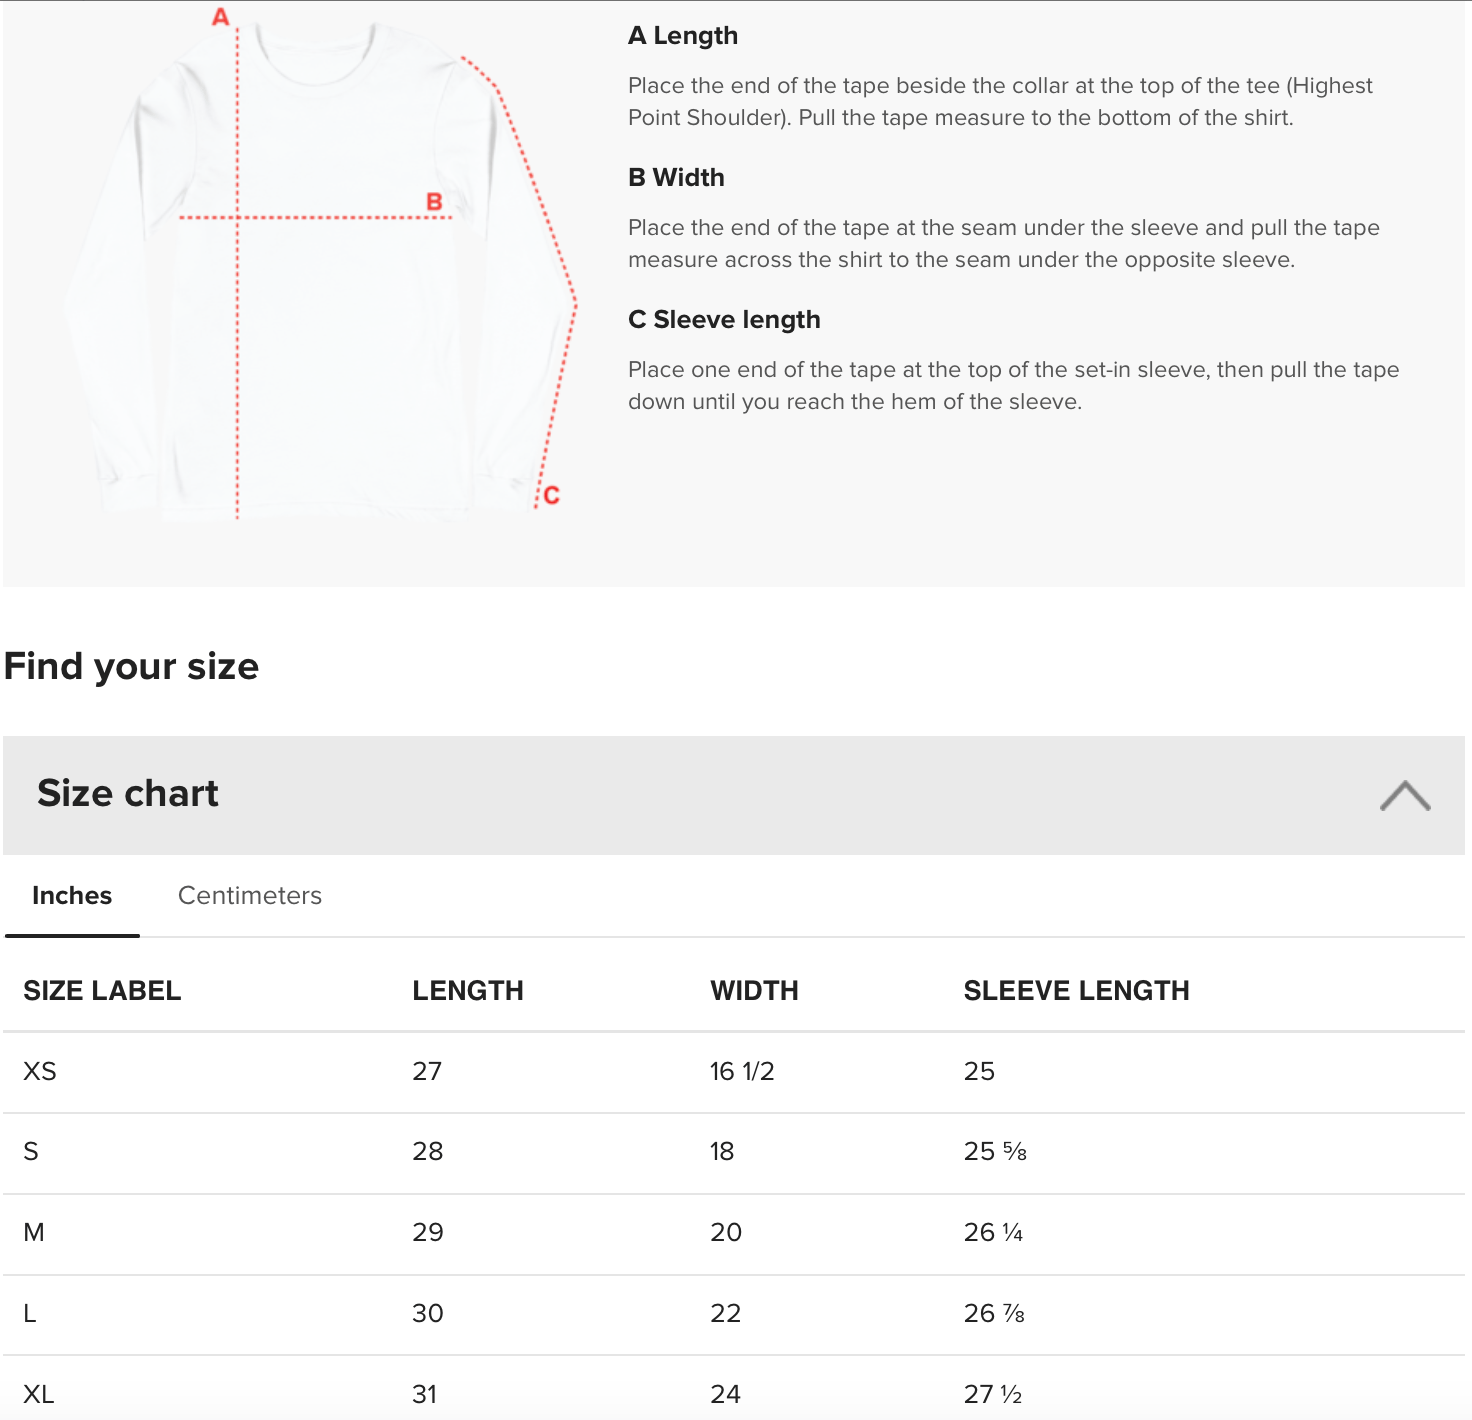Select the M size label cell
The height and width of the screenshot is (1420, 1472).
pyautogui.click(x=34, y=1233)
